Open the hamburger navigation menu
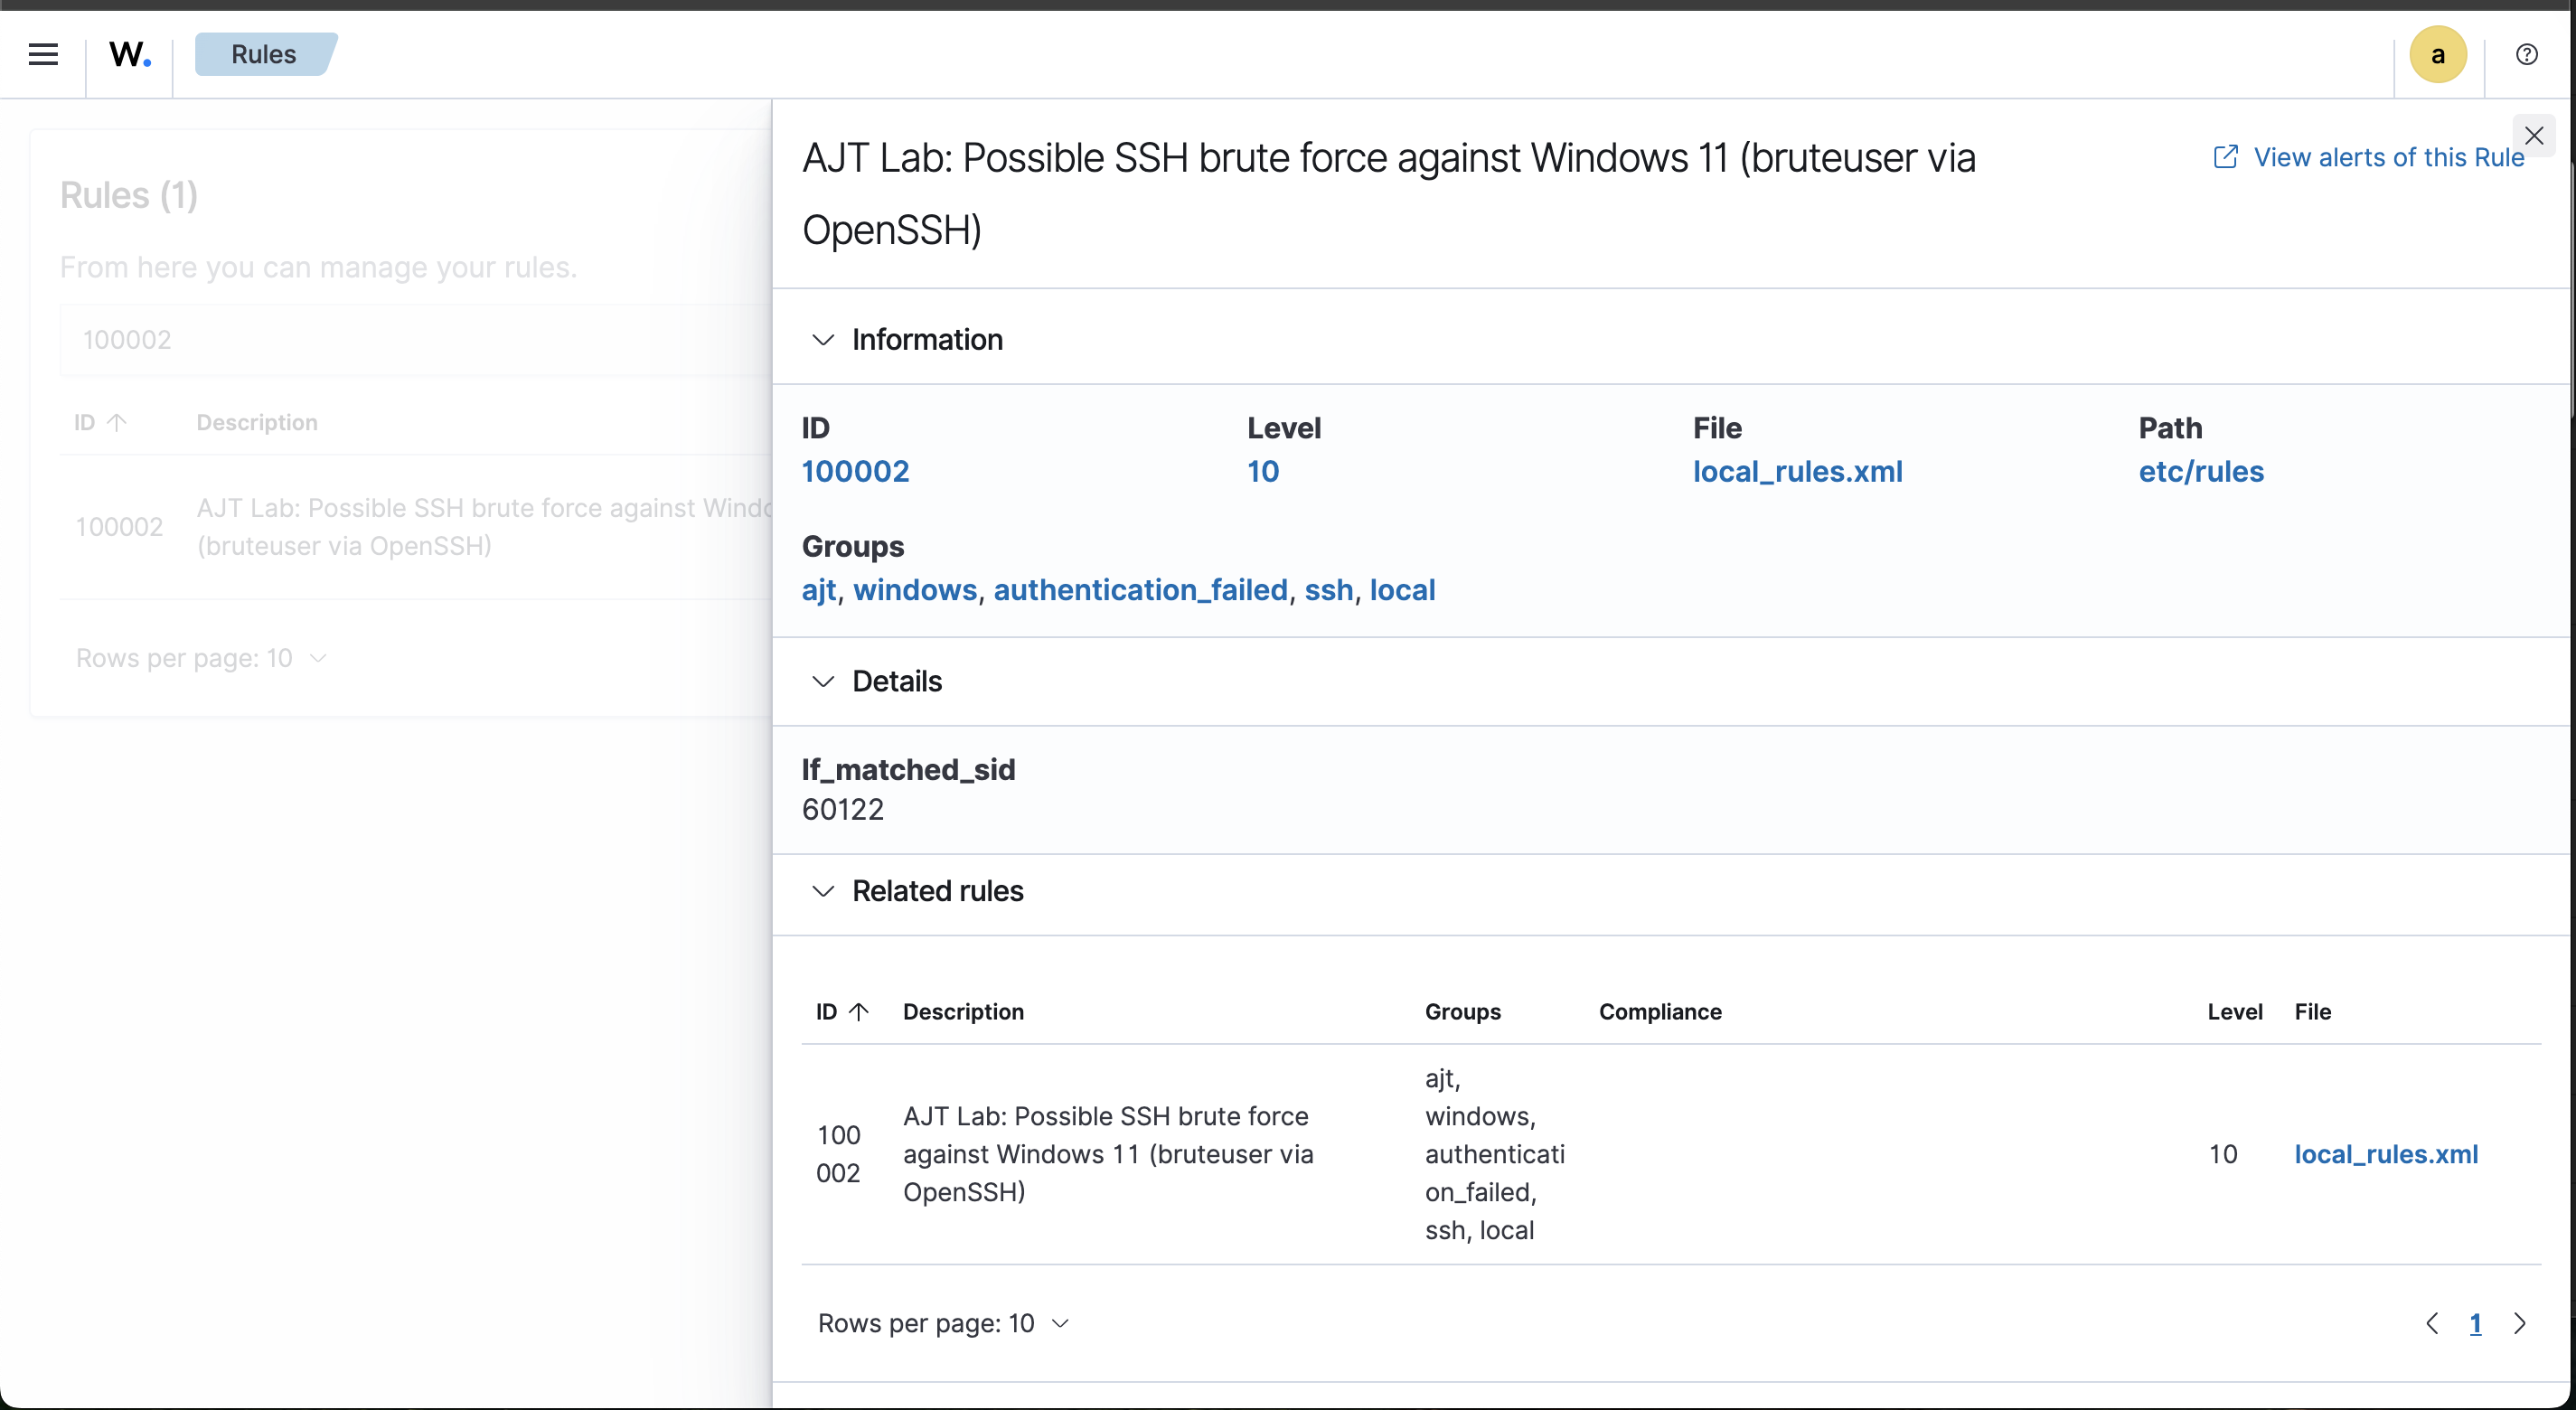 (x=43, y=54)
